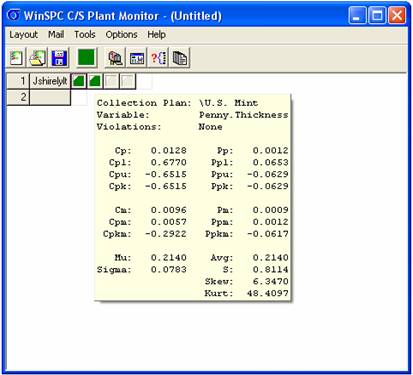Click the \U.S. Mint collection plan text

point(228,103)
